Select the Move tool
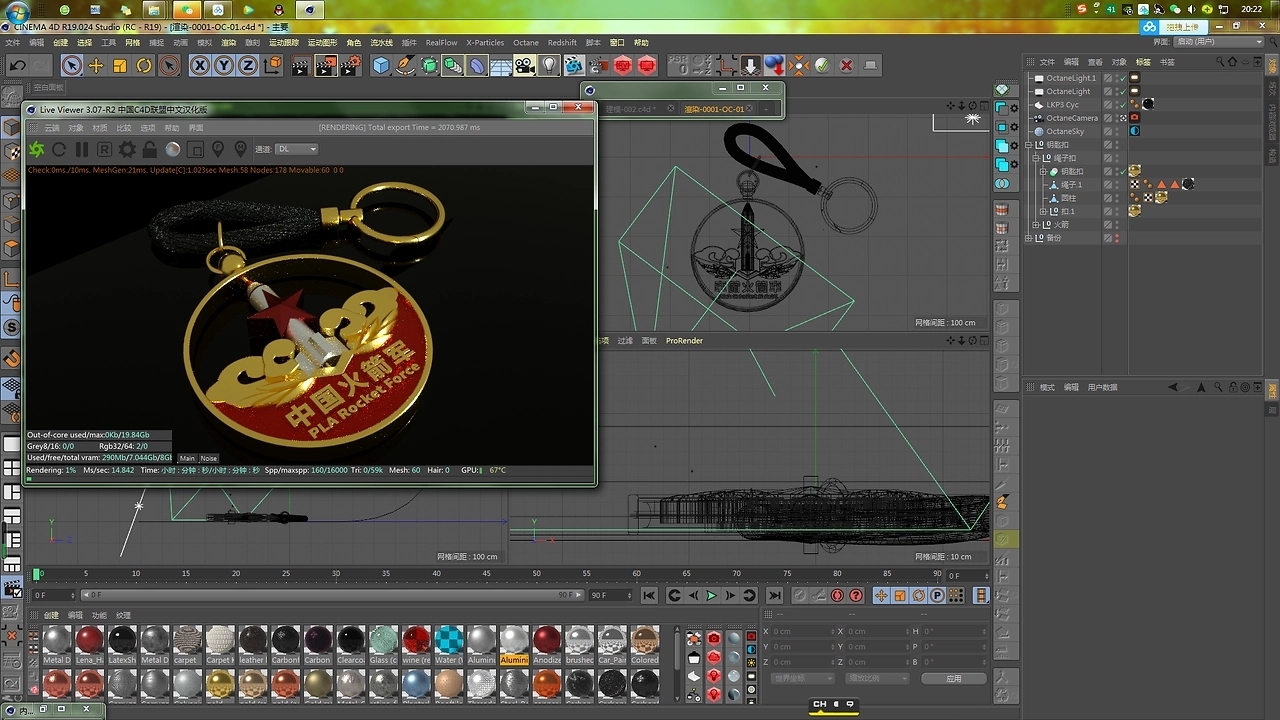This screenshot has height=720, width=1280. tap(96, 66)
